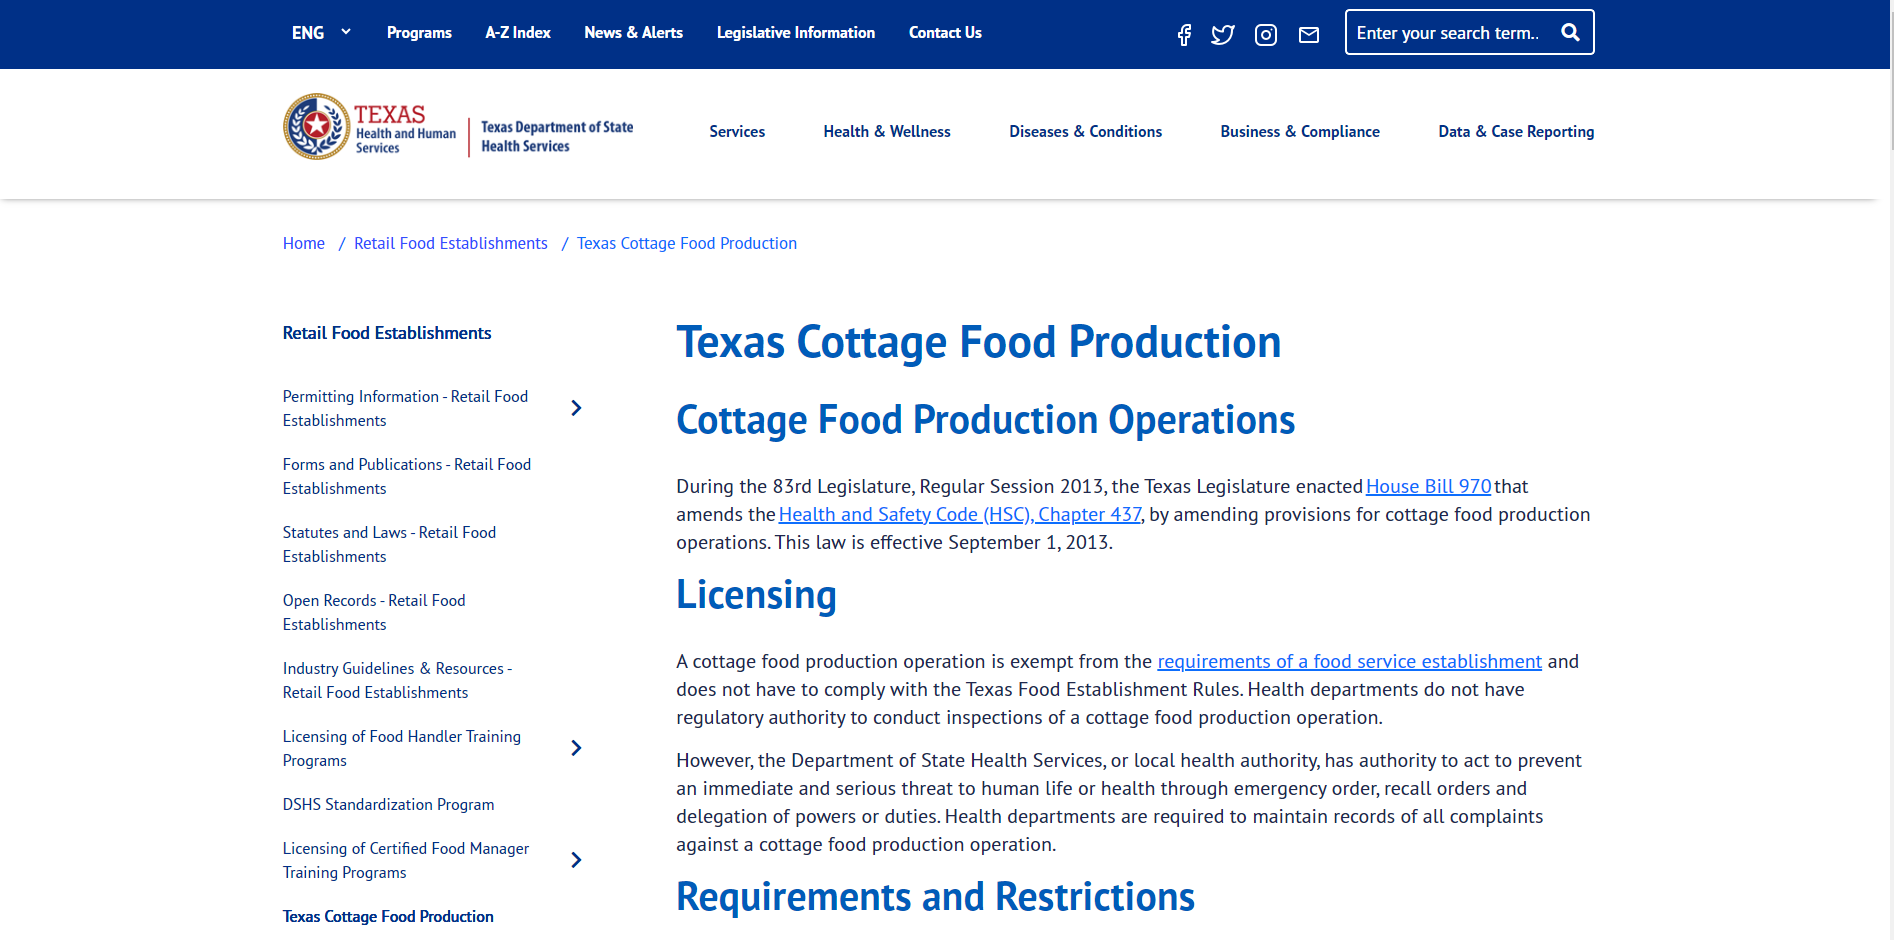Click the email envelope icon

[x=1308, y=33]
